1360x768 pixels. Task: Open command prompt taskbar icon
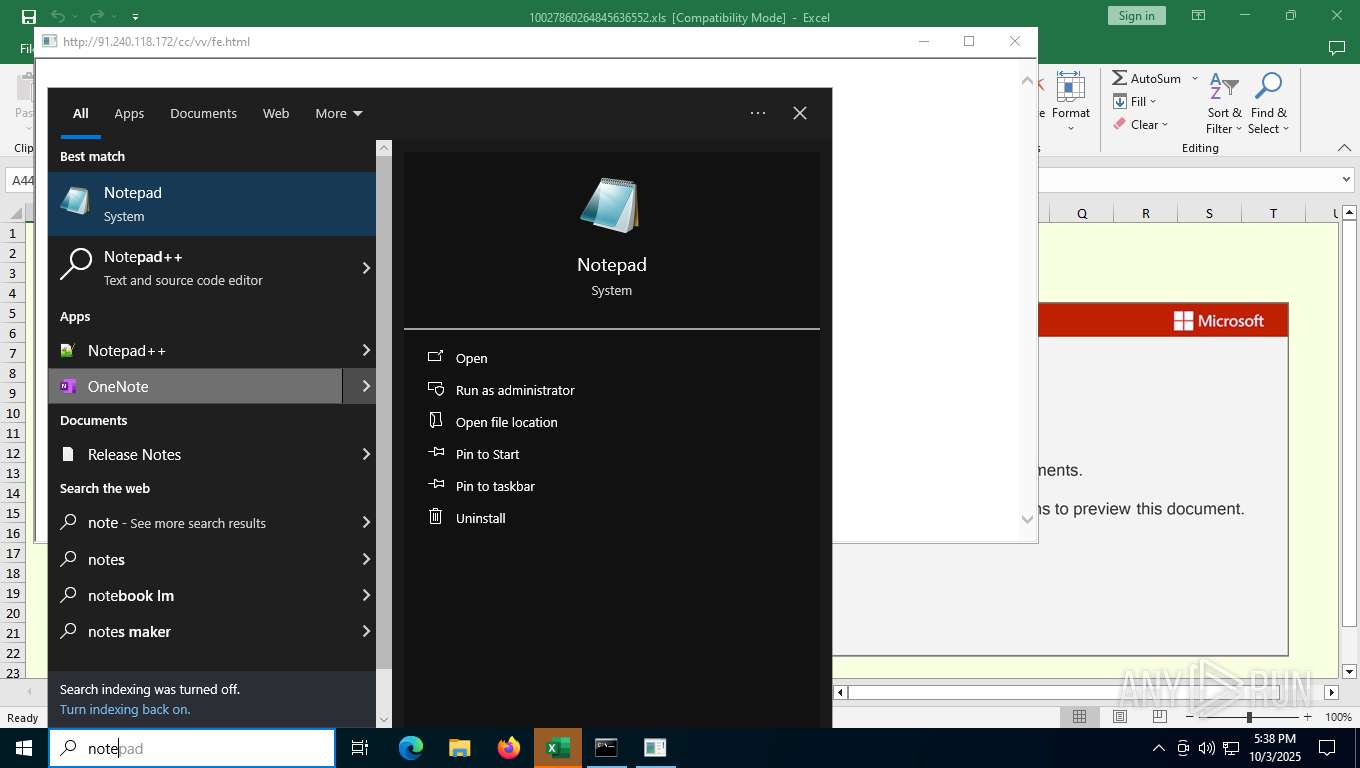click(x=606, y=748)
